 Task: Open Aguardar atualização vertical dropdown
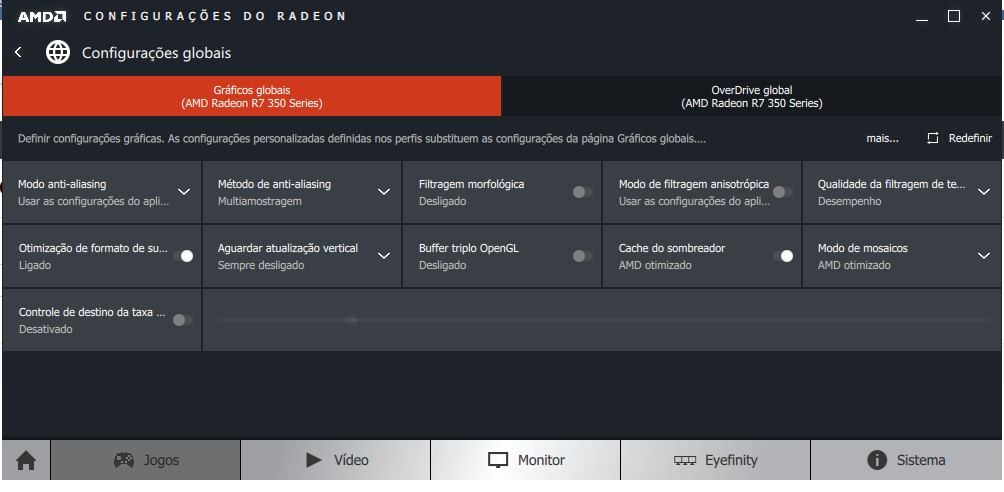point(384,256)
